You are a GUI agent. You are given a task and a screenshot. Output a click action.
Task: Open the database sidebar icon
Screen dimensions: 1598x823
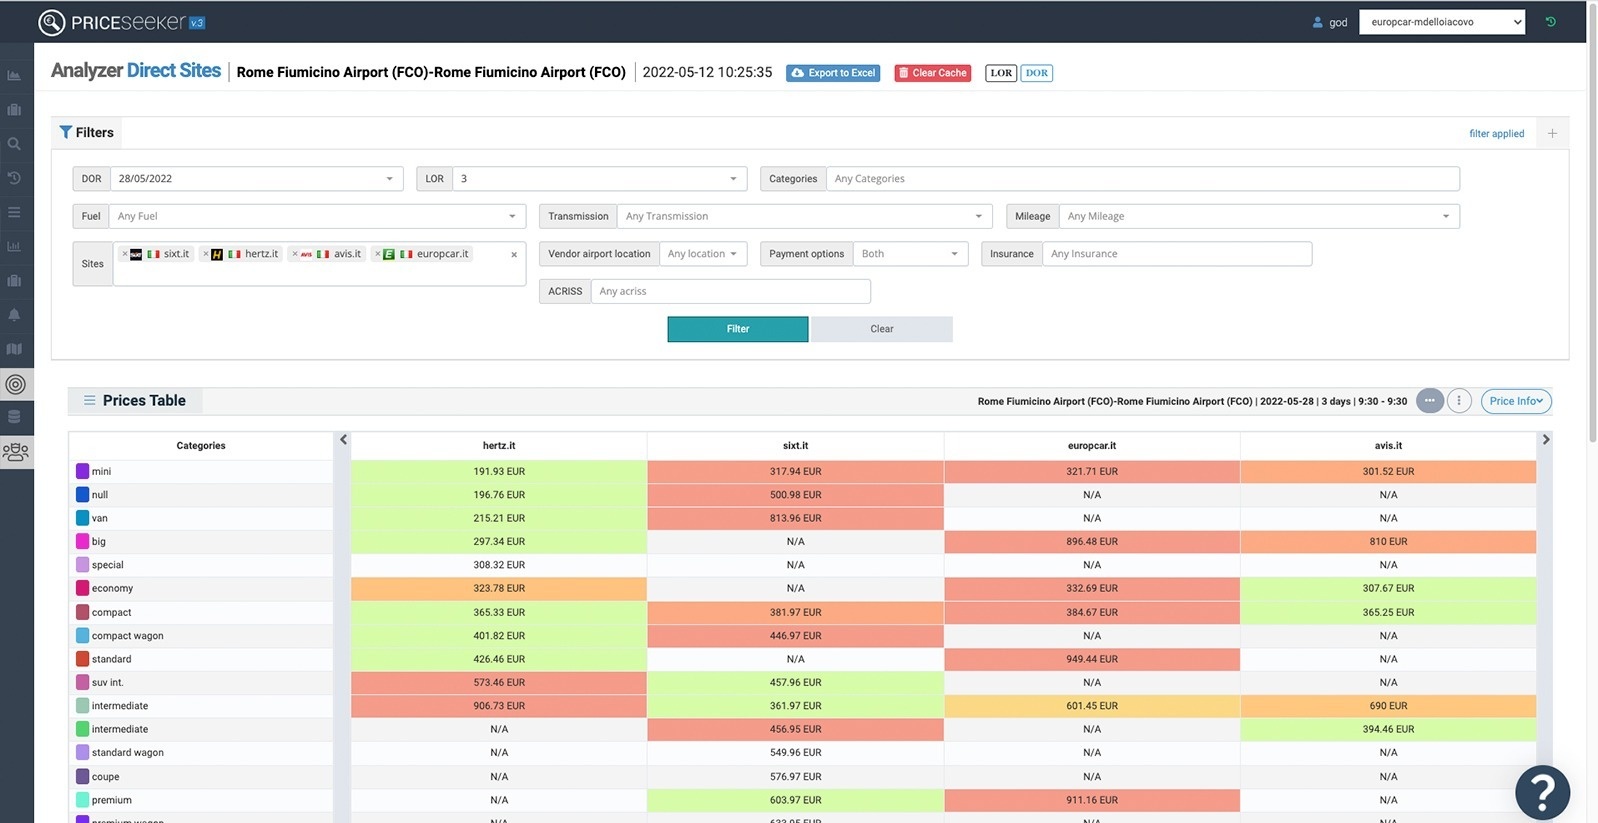click(x=14, y=417)
